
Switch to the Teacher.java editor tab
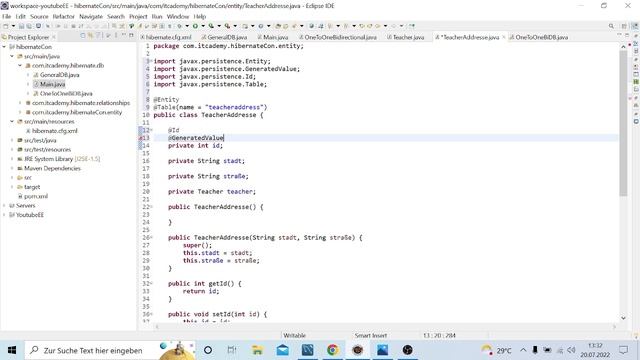(406, 37)
